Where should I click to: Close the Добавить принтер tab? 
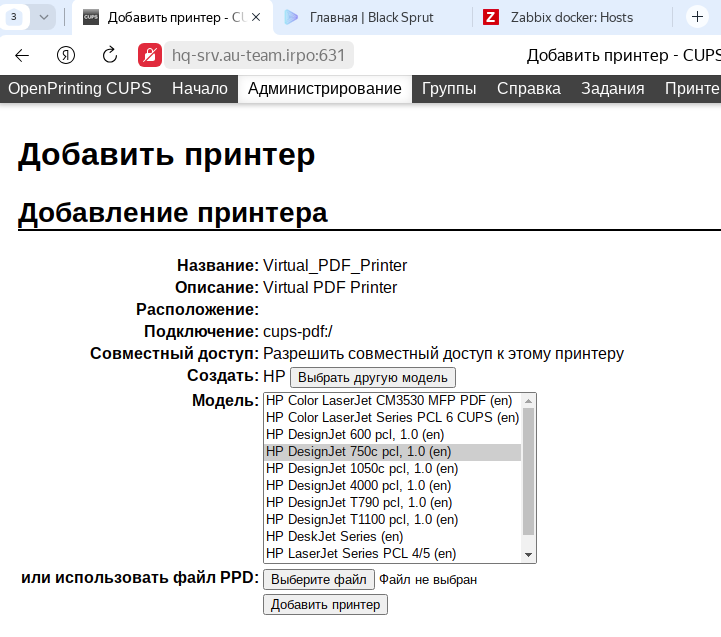click(256, 17)
